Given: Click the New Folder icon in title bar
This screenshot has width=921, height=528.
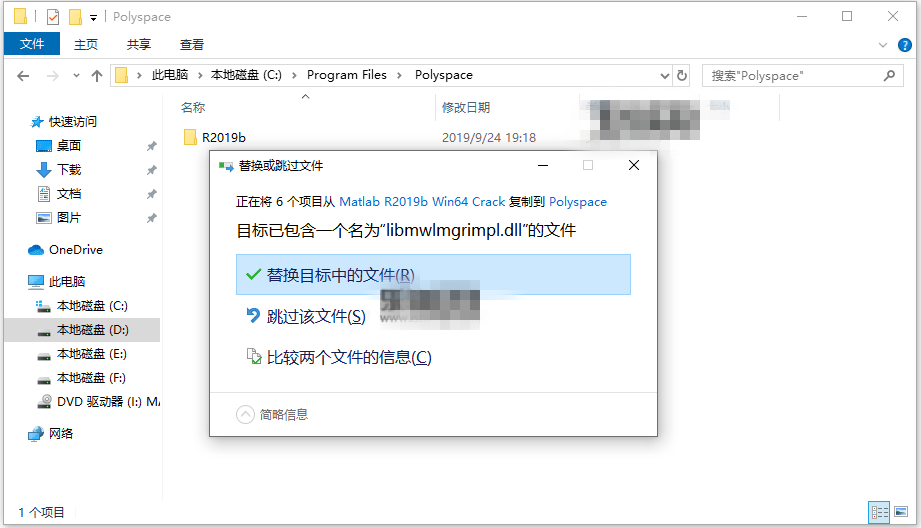Looking at the screenshot, I should tap(74, 17).
